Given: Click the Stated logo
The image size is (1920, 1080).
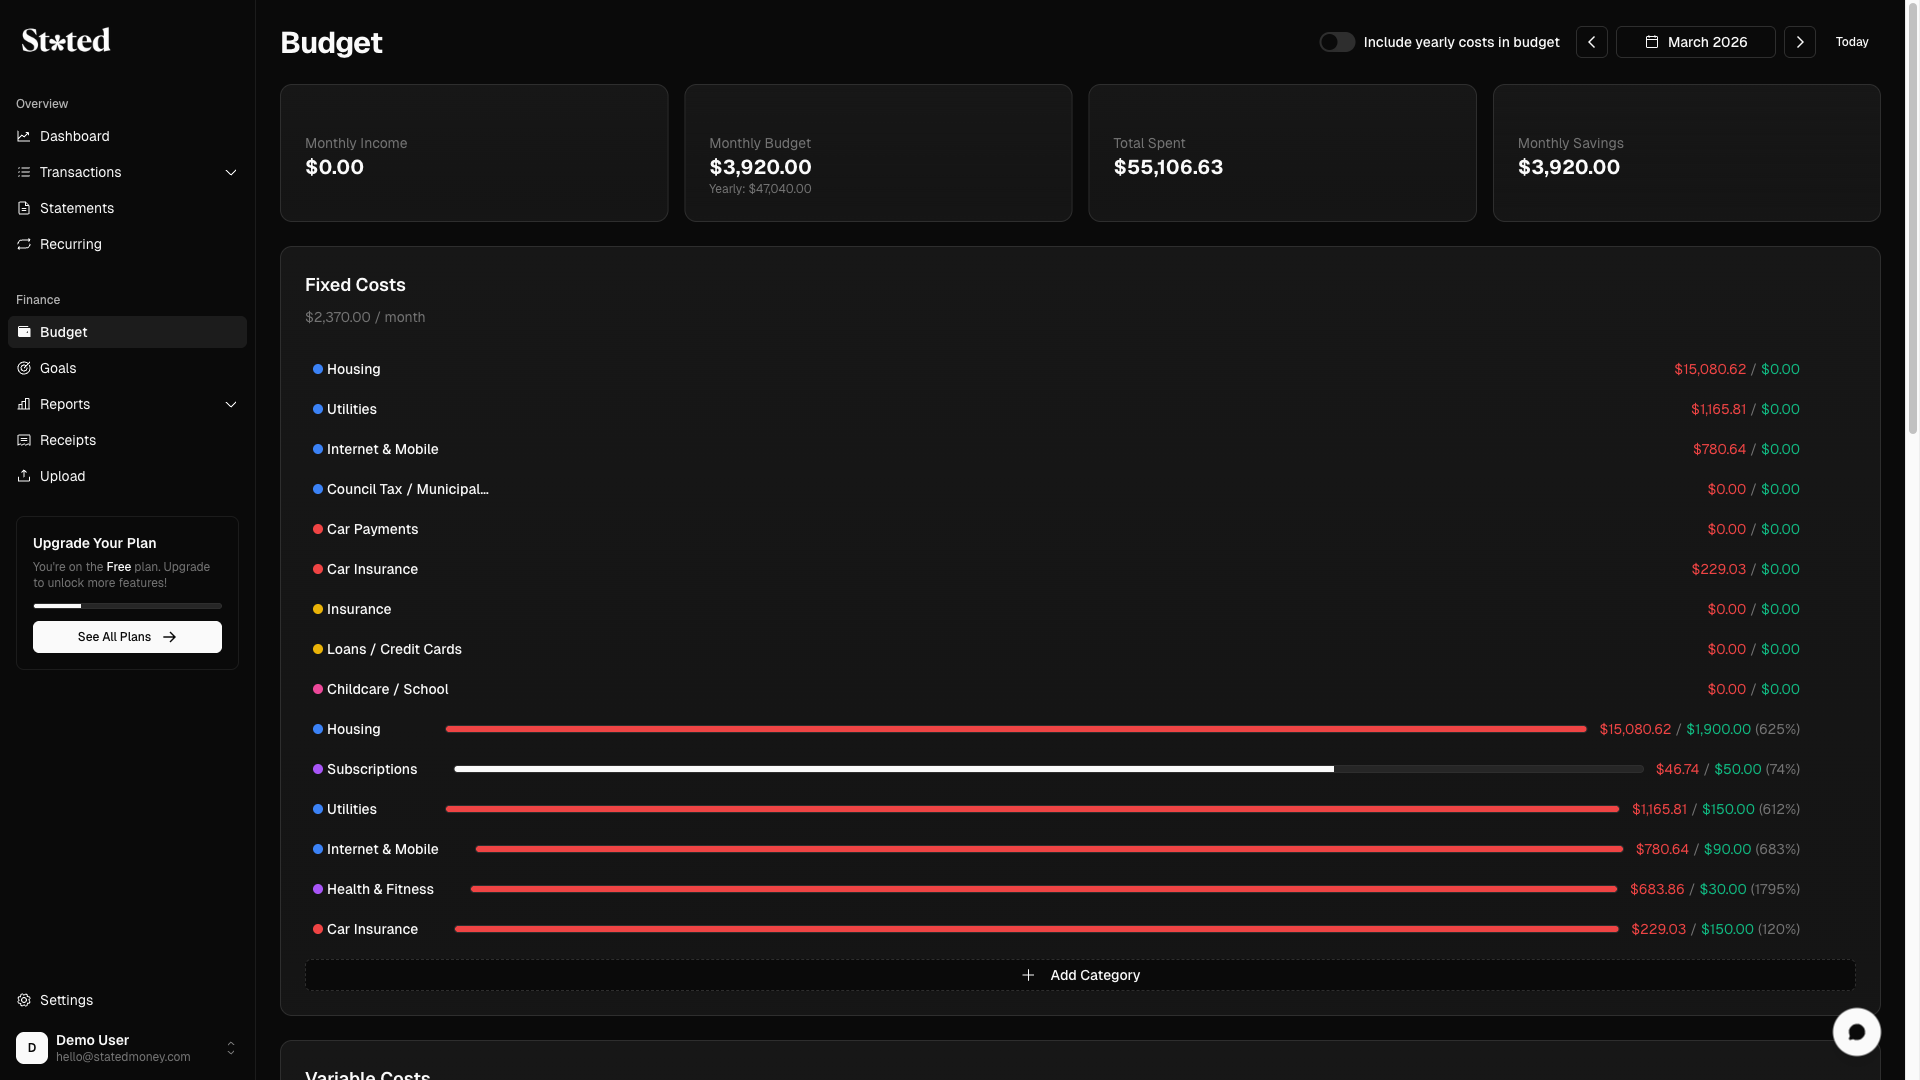Looking at the screenshot, I should [x=66, y=40].
